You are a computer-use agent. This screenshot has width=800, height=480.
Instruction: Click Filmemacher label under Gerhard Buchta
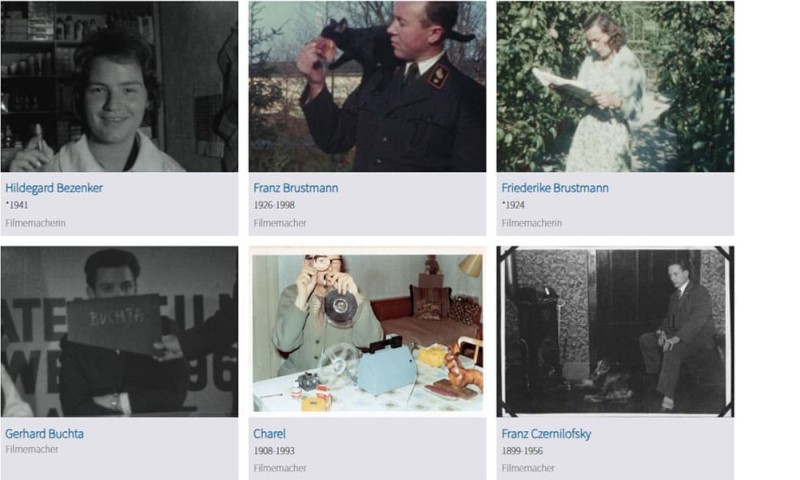32,449
